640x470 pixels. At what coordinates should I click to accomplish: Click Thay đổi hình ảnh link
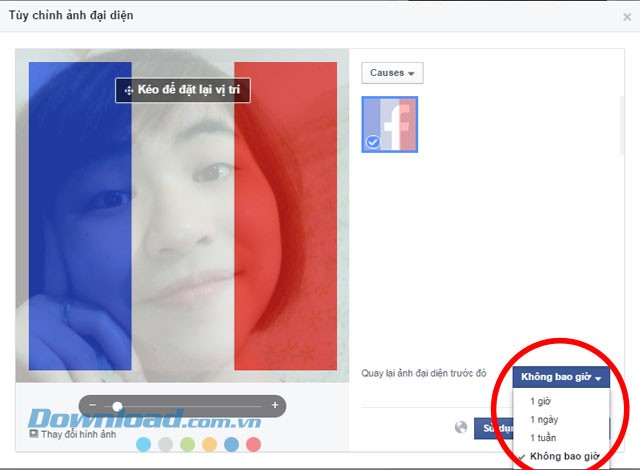pos(73,434)
